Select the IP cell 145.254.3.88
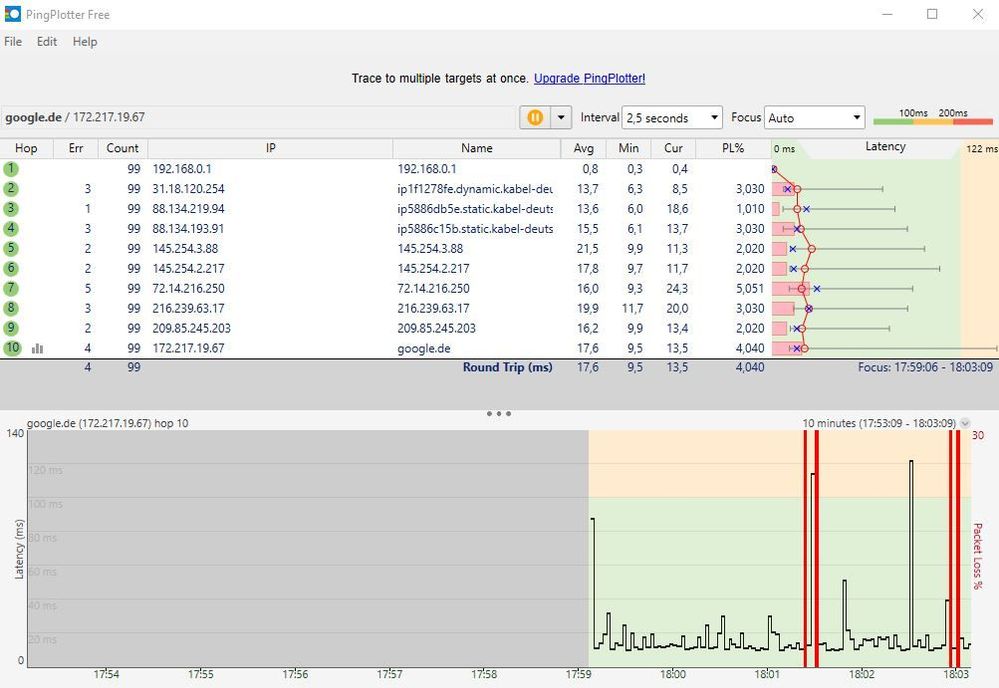Viewport: 999px width, 688px height. 185,248
